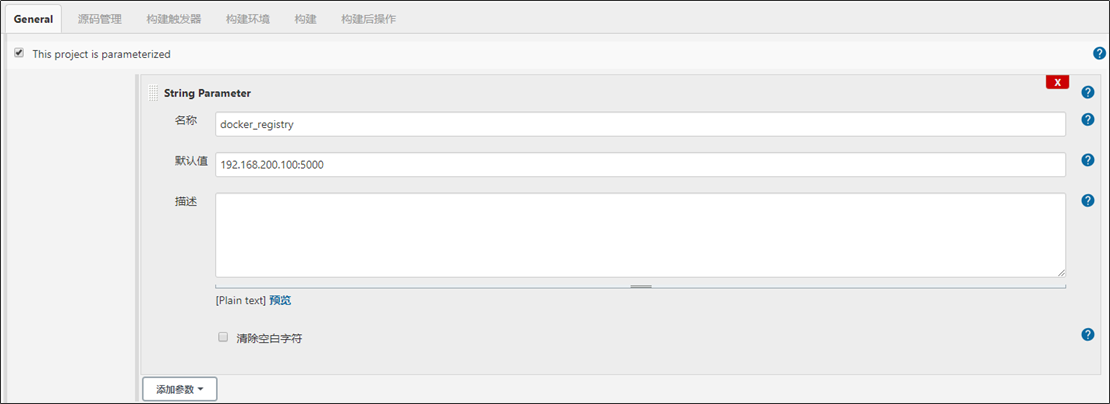Click the docker_registry name input field
Screen dimensions: 1110x404
(641, 124)
